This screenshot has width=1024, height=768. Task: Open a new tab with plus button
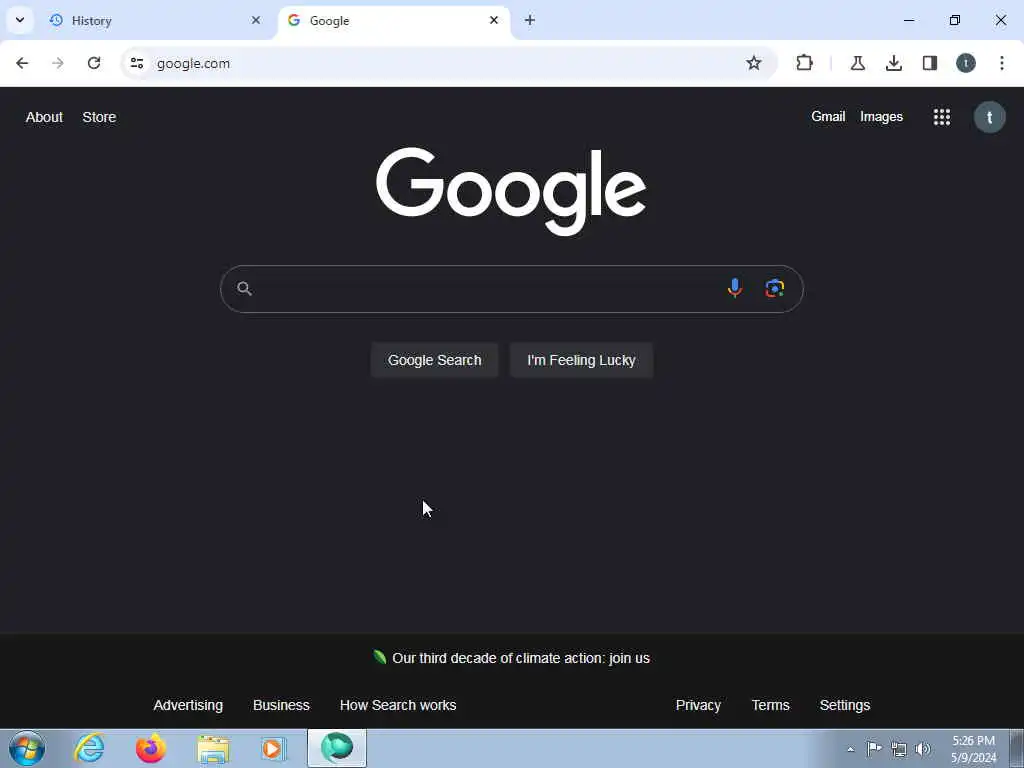(x=530, y=20)
